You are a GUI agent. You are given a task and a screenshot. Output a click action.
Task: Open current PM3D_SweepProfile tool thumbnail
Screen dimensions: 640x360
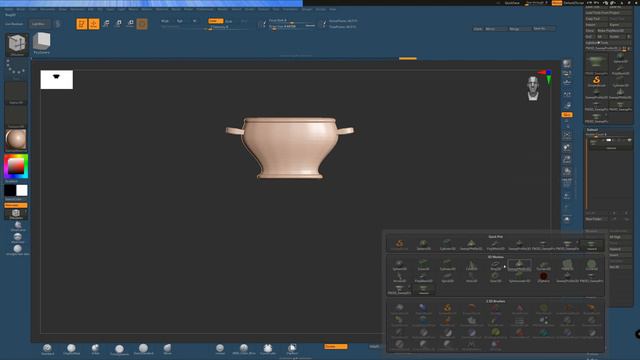[596, 64]
